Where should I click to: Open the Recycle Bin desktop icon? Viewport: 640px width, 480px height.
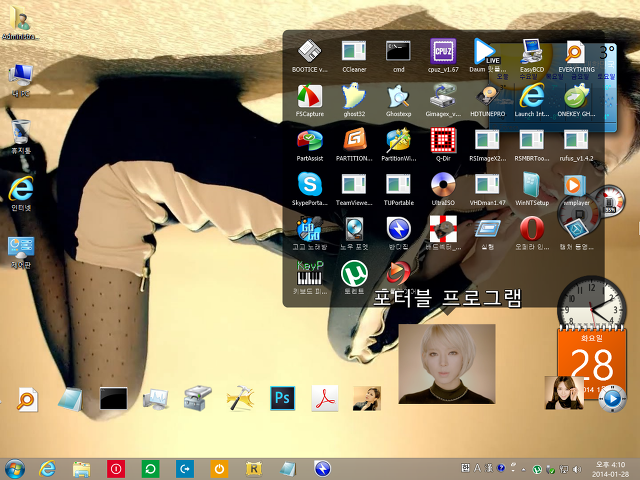[20, 132]
